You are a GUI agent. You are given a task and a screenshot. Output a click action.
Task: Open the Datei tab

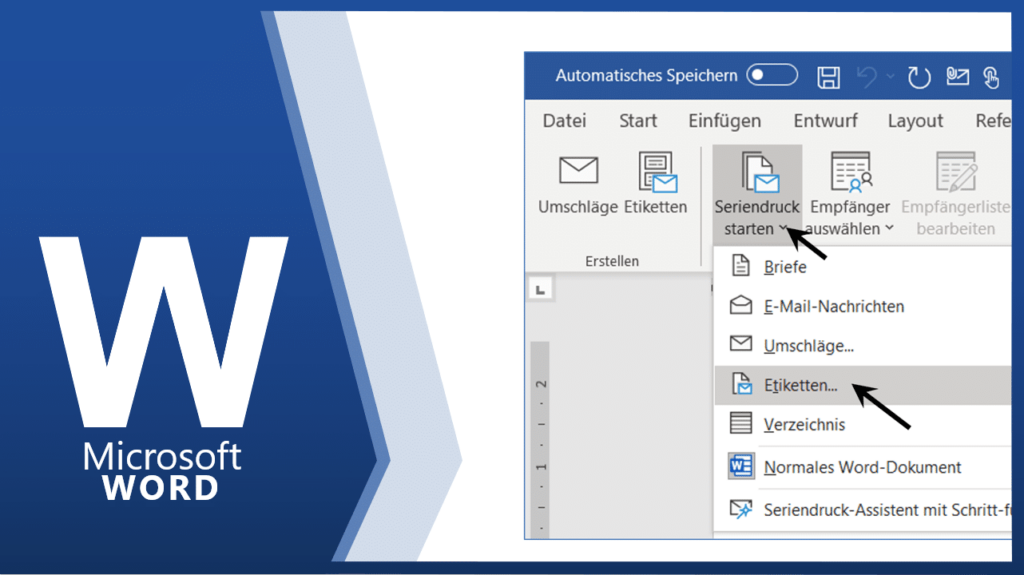564,121
